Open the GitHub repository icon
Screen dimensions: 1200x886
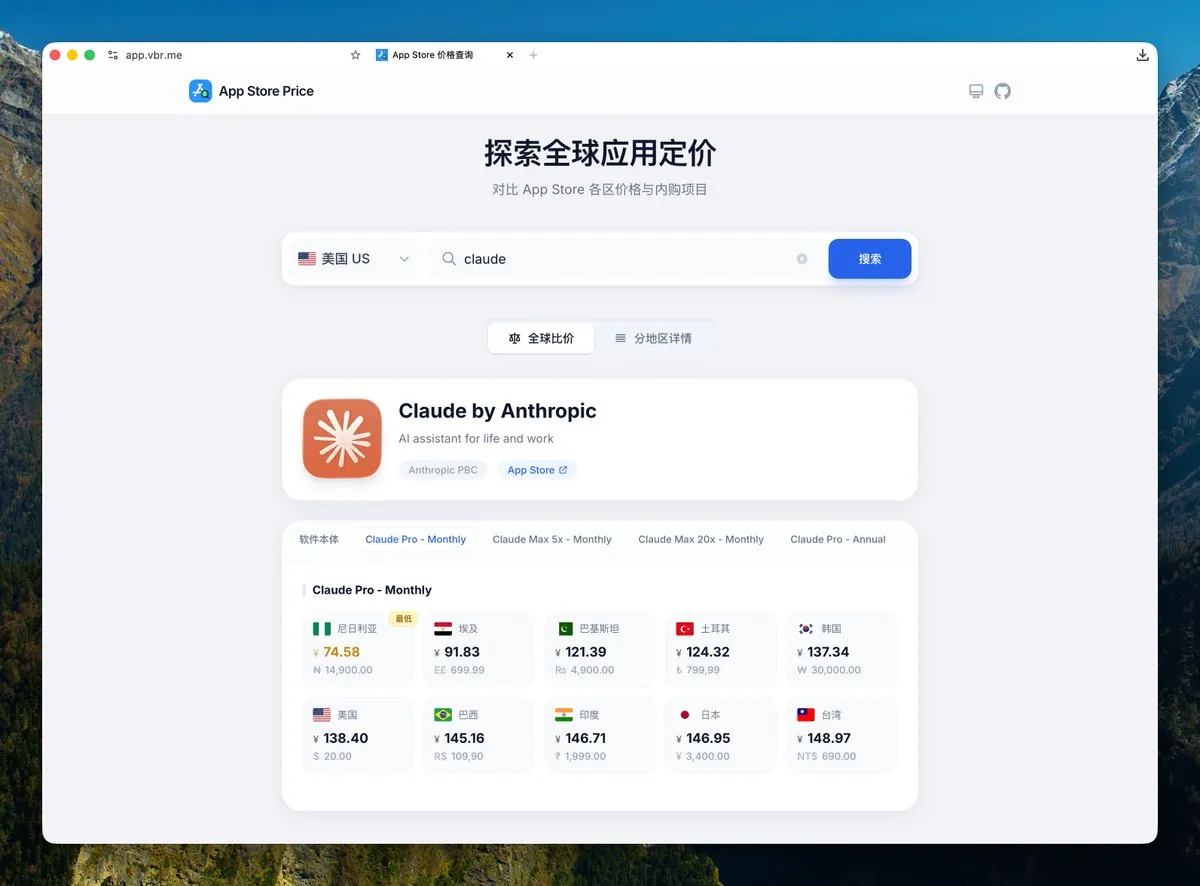[1002, 91]
